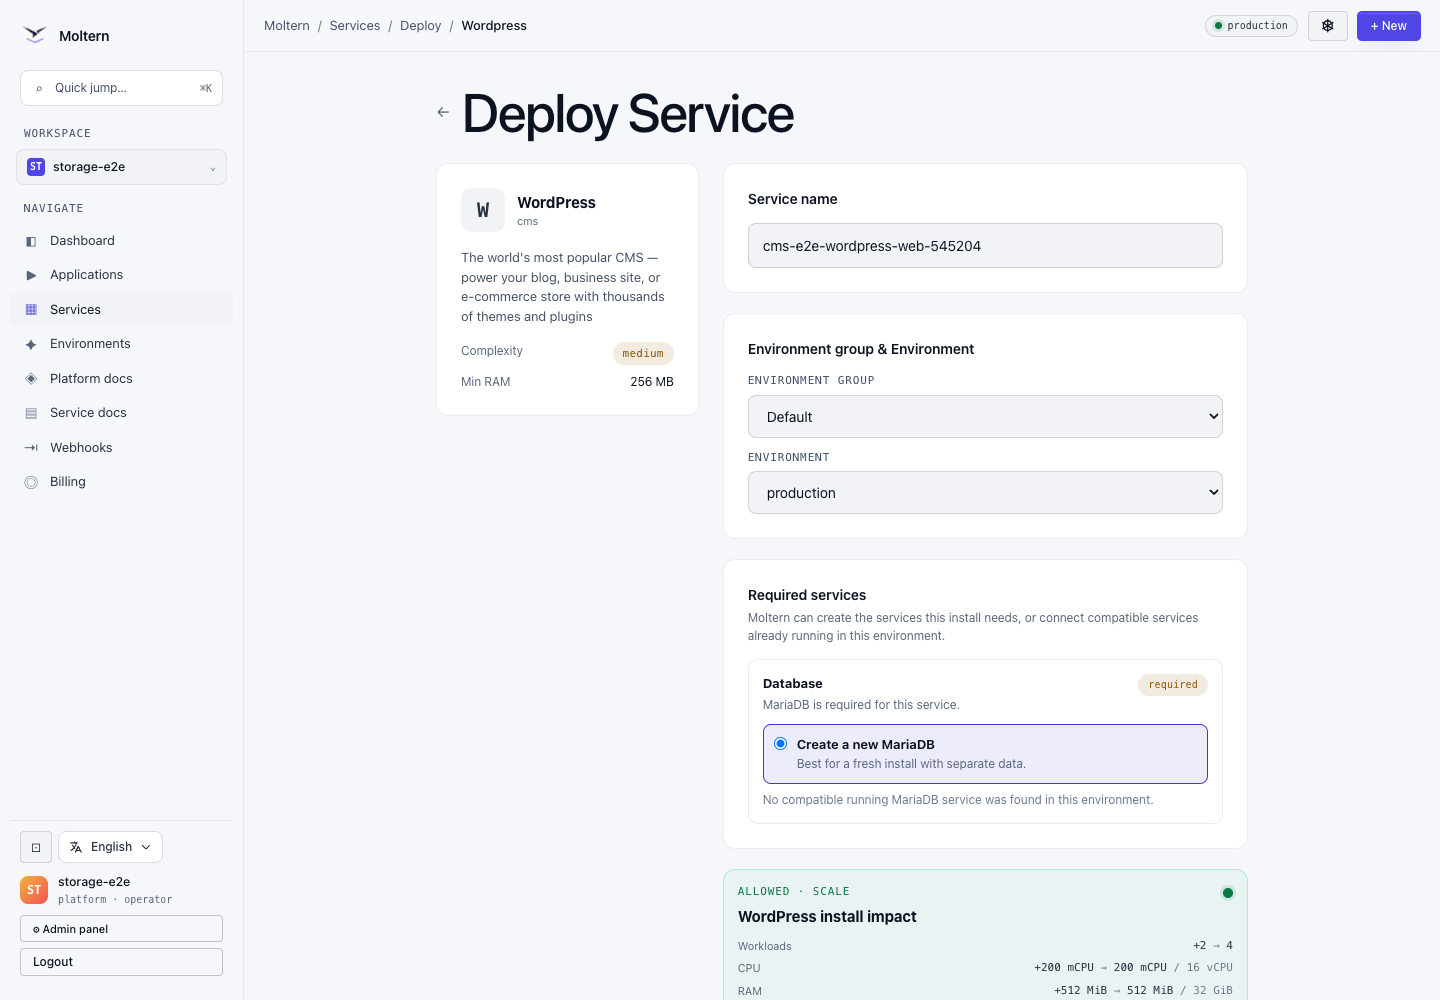The image size is (1440, 1000).
Task: Click the Service name input field
Action: (x=985, y=246)
